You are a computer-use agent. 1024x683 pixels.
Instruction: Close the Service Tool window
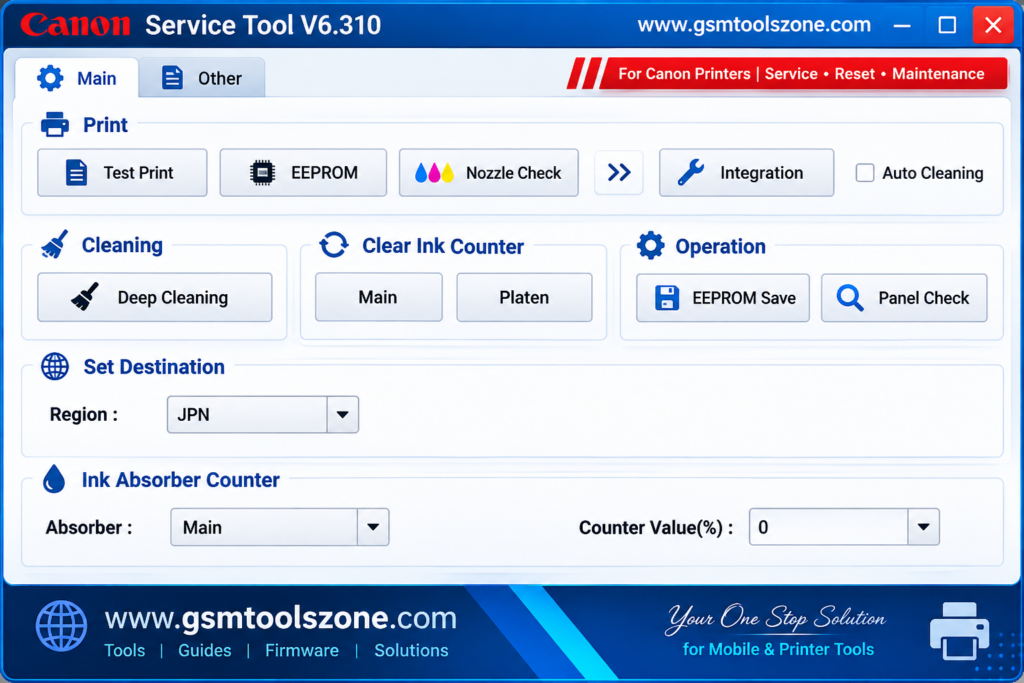(993, 25)
